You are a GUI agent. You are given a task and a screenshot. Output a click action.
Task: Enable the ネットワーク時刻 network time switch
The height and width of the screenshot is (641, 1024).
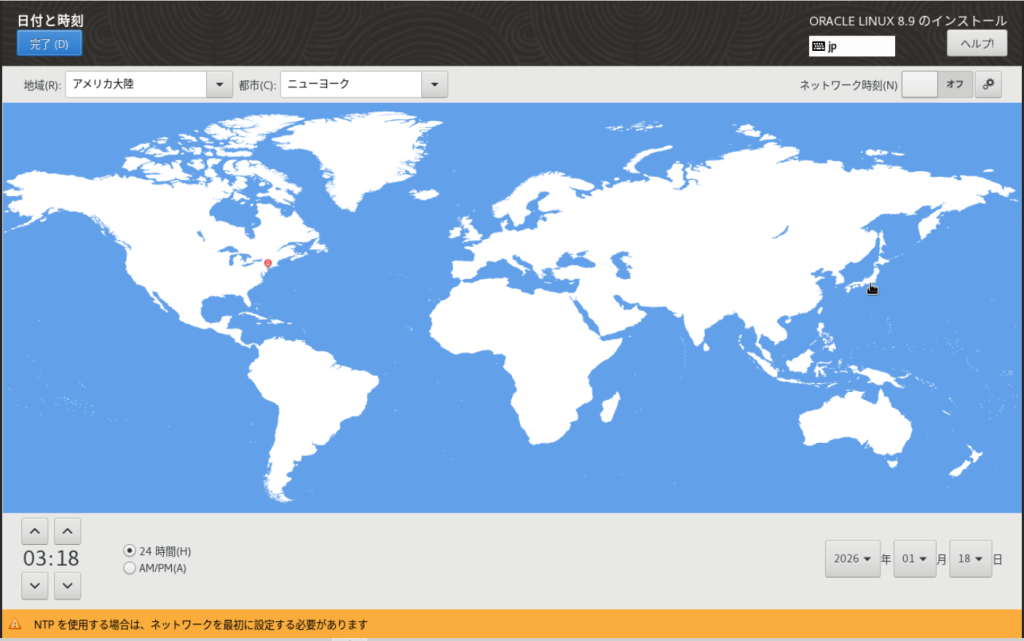pos(921,84)
